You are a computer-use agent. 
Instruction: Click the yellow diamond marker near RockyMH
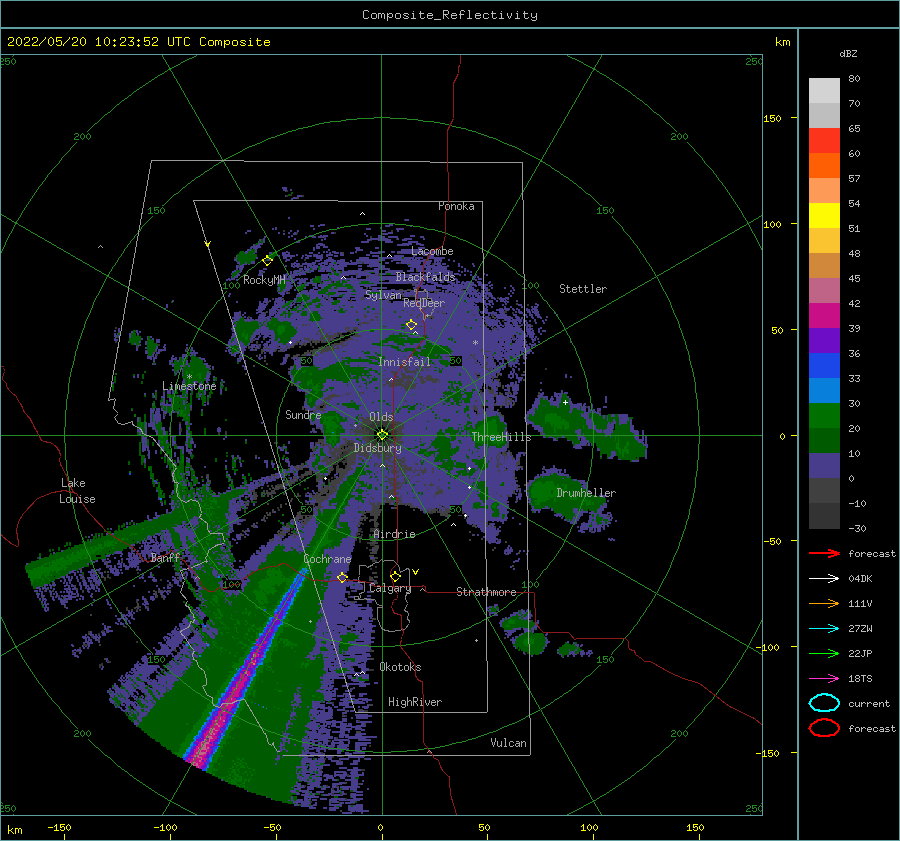267,261
